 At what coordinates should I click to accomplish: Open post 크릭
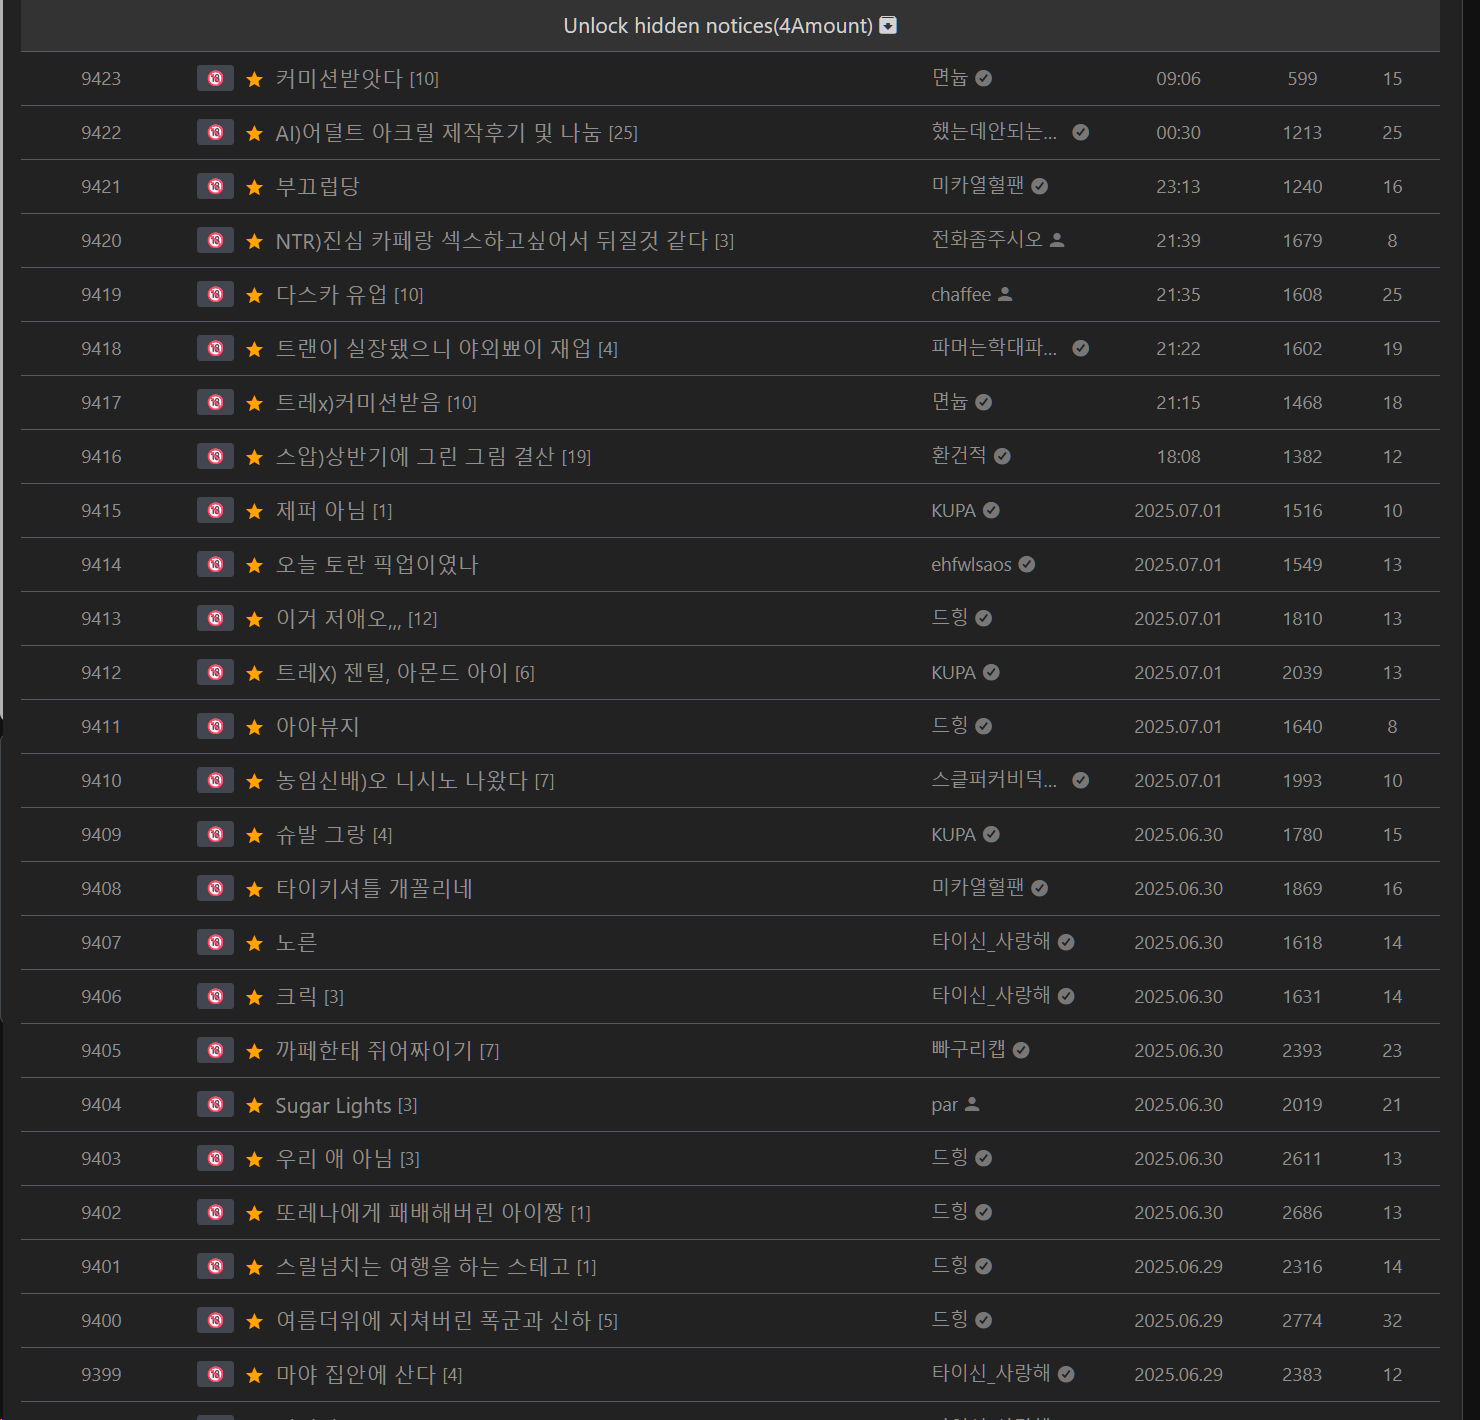[x=297, y=996]
